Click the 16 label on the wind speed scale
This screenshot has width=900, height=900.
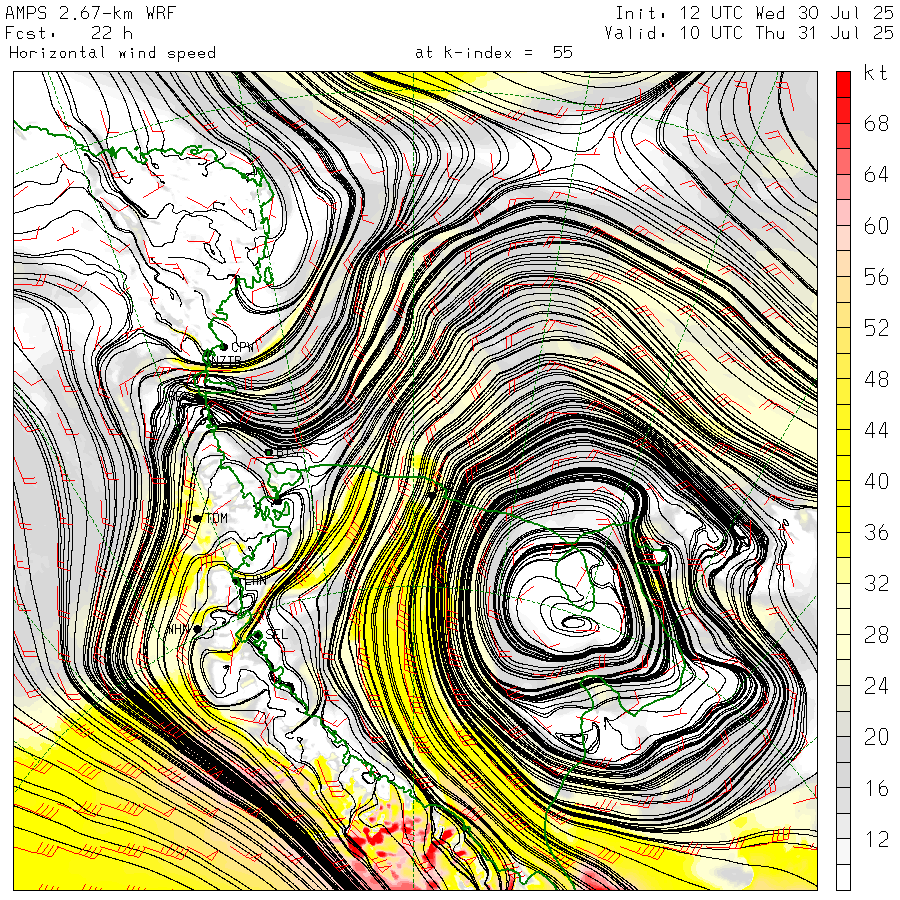pyautogui.click(x=876, y=788)
